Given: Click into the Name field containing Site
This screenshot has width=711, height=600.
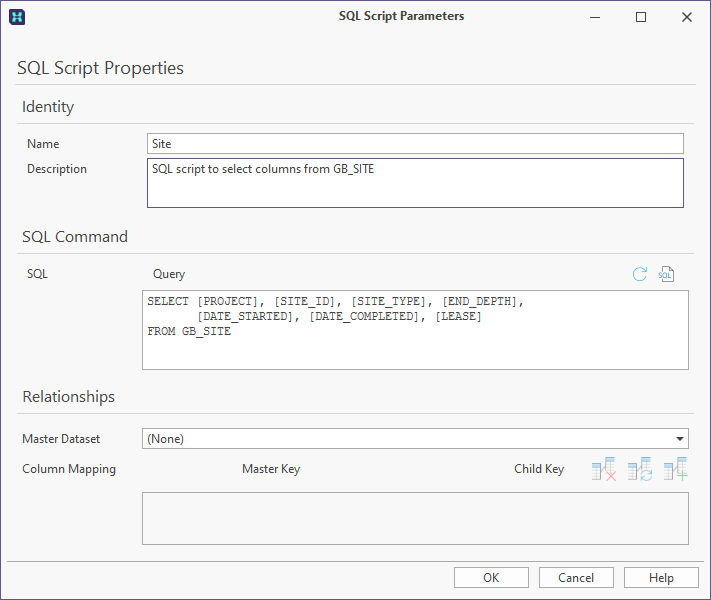Looking at the screenshot, I should (415, 144).
